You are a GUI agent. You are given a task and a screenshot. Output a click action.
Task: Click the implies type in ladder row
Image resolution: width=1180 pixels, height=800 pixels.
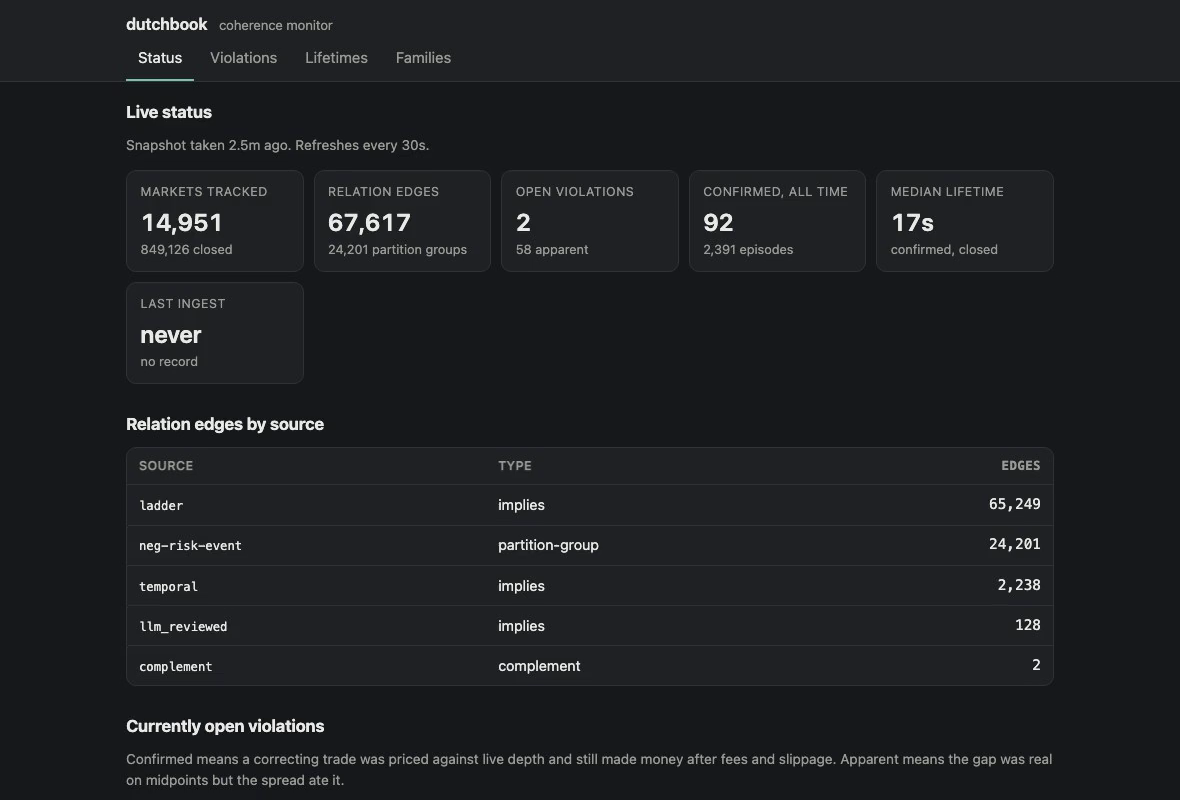coord(521,505)
